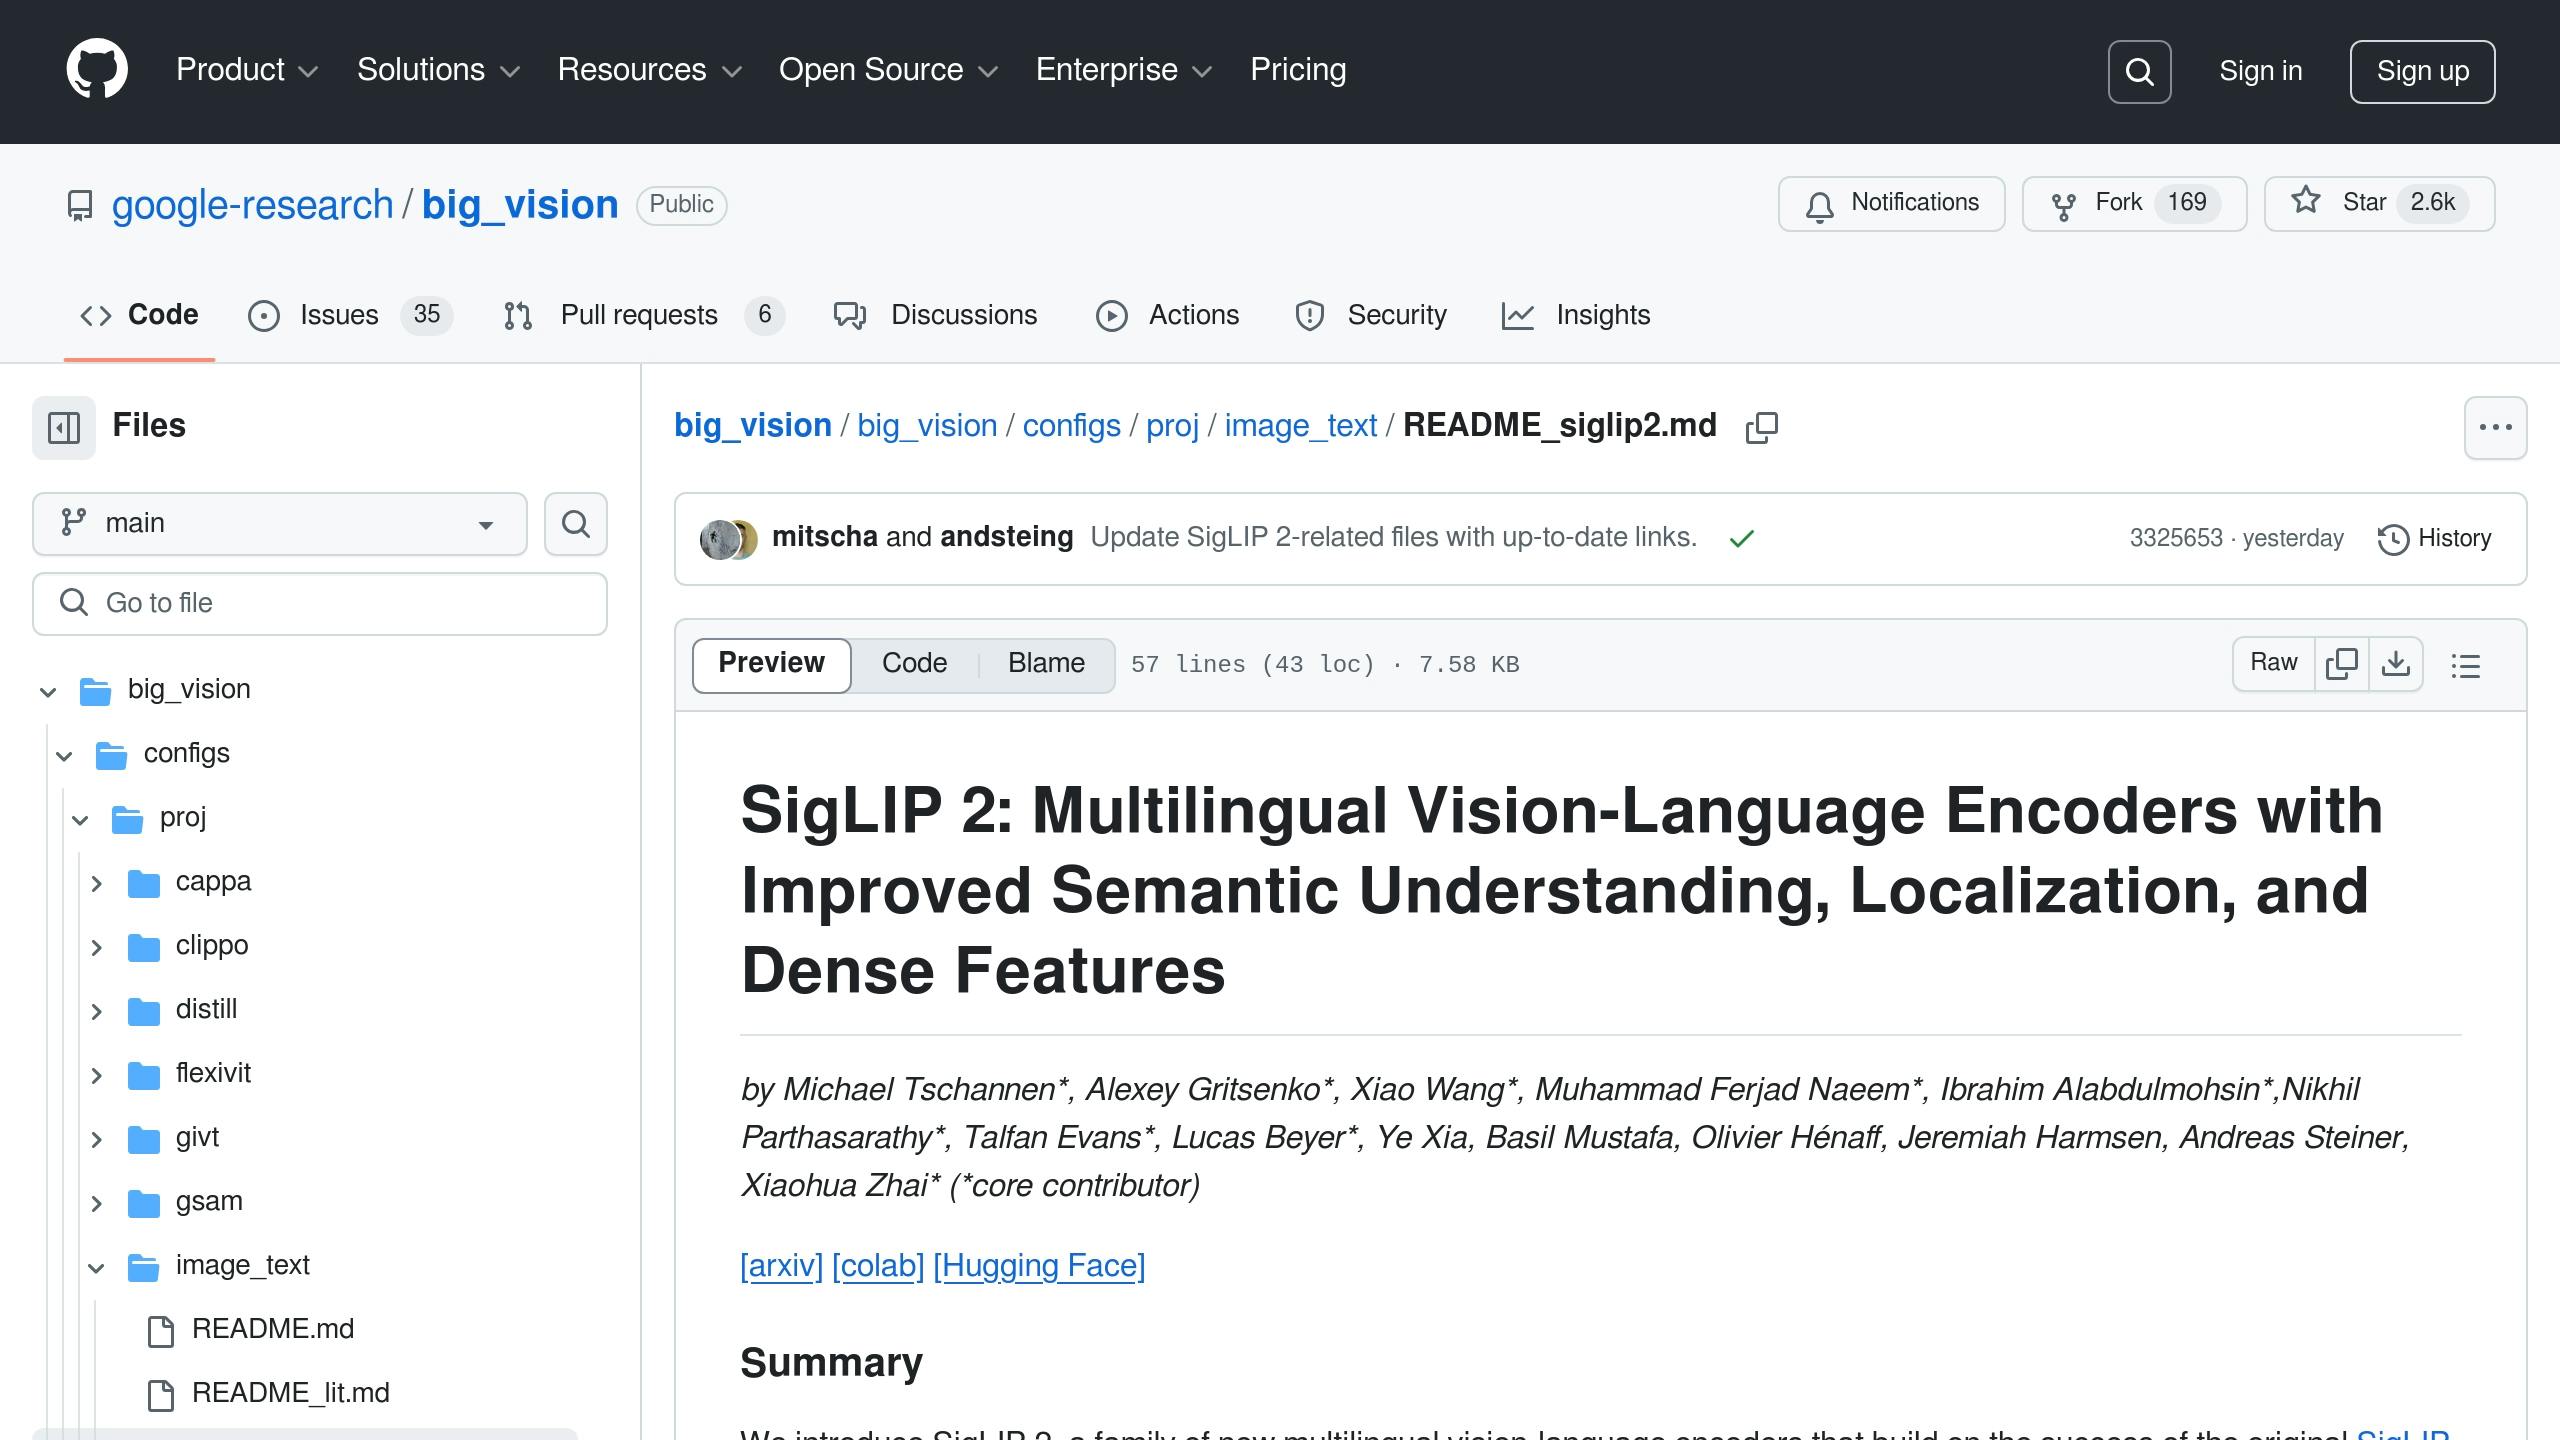Viewport: 2560px width, 1440px height.
Task: Collapse the big_vision folder in tree
Action: click(x=48, y=691)
